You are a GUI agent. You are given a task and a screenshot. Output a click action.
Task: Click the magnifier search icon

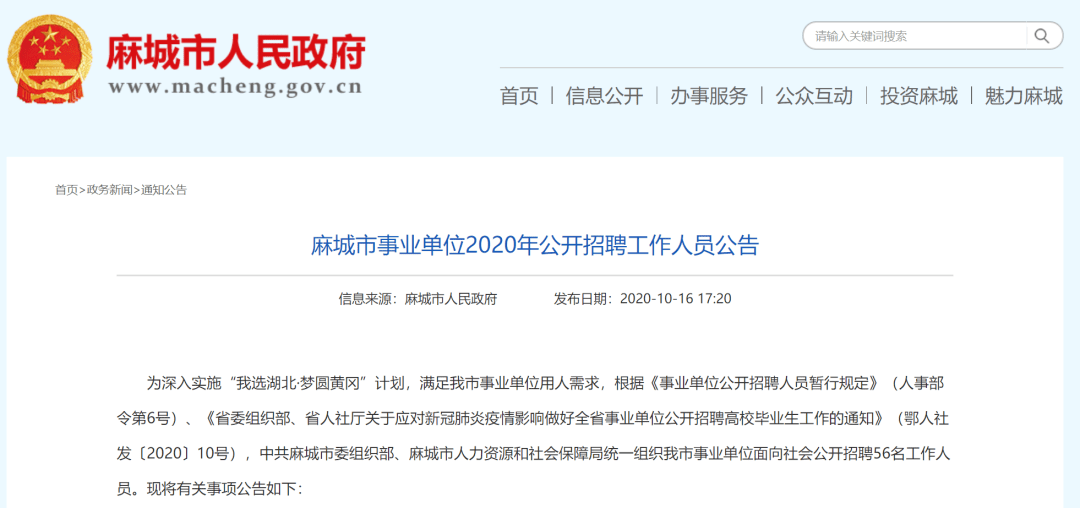point(1041,35)
